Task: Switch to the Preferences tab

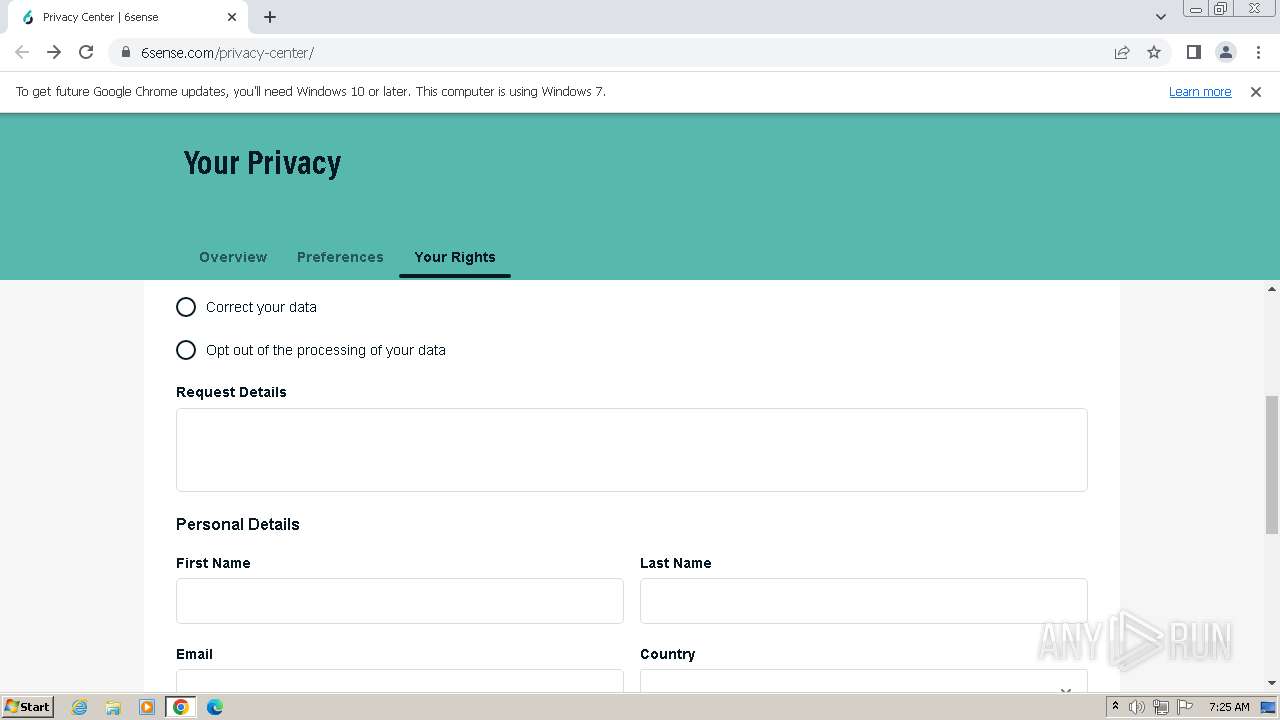Action: pos(340,257)
